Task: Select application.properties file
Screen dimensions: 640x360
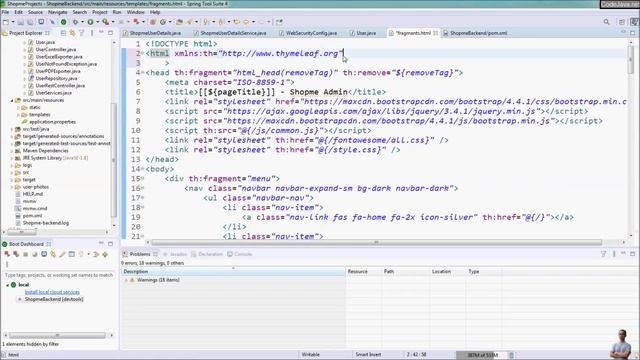Action: (52, 122)
